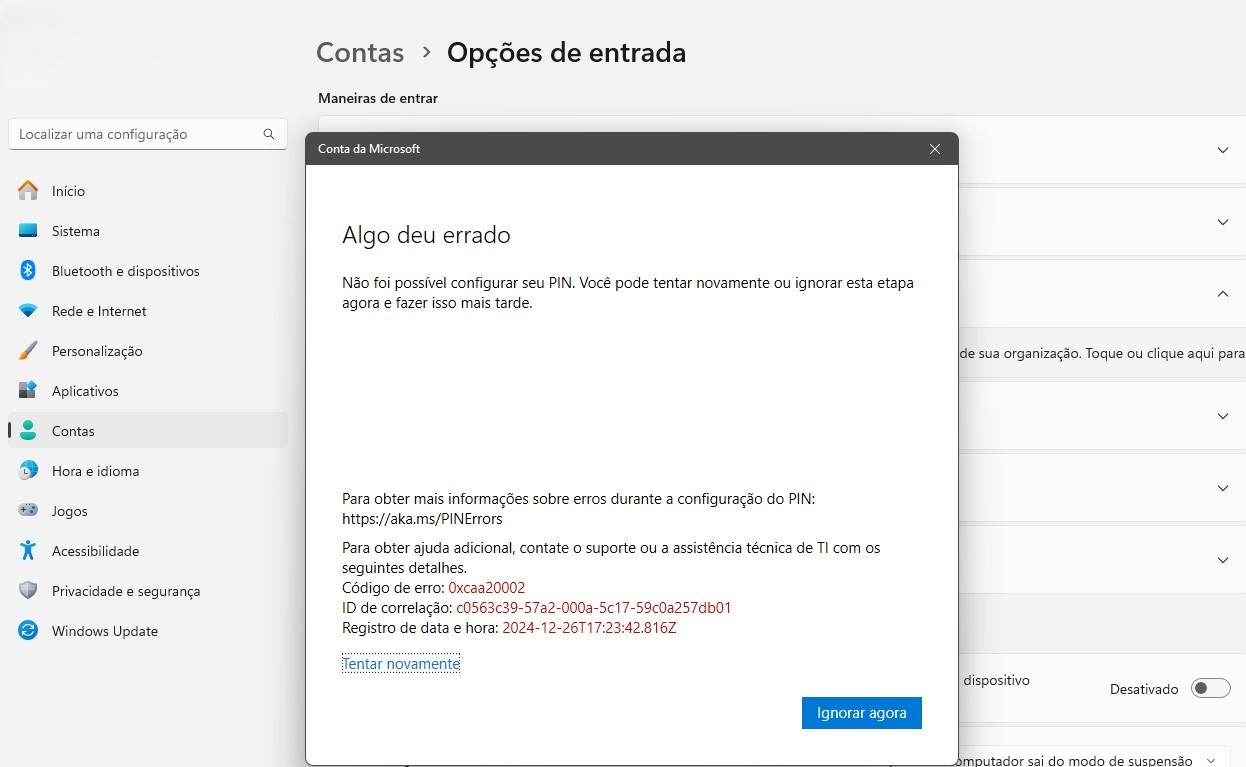The height and width of the screenshot is (767, 1246).
Task: Collapse the expanded sign-in option chevron
Action: tap(1222, 294)
